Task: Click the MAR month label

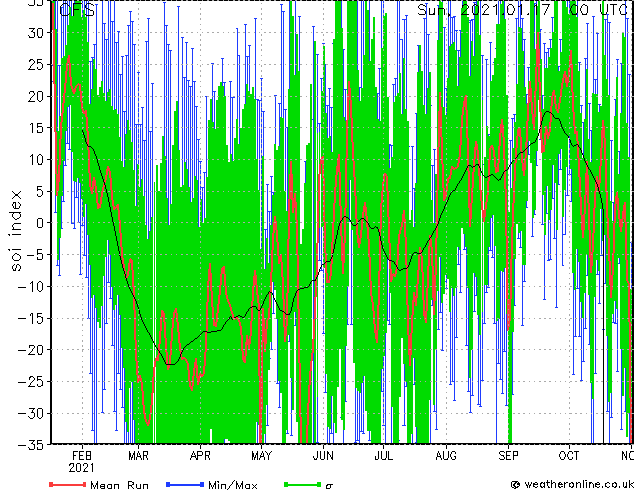Action: 138,456
